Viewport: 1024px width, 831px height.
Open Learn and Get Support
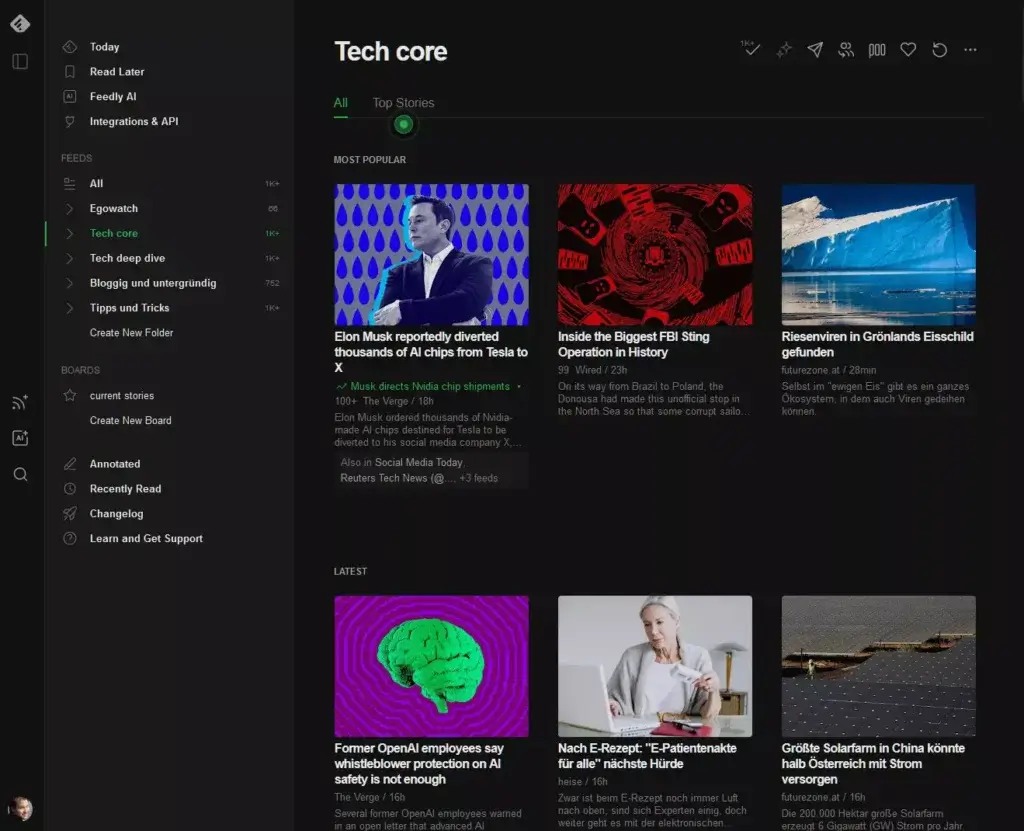146,538
